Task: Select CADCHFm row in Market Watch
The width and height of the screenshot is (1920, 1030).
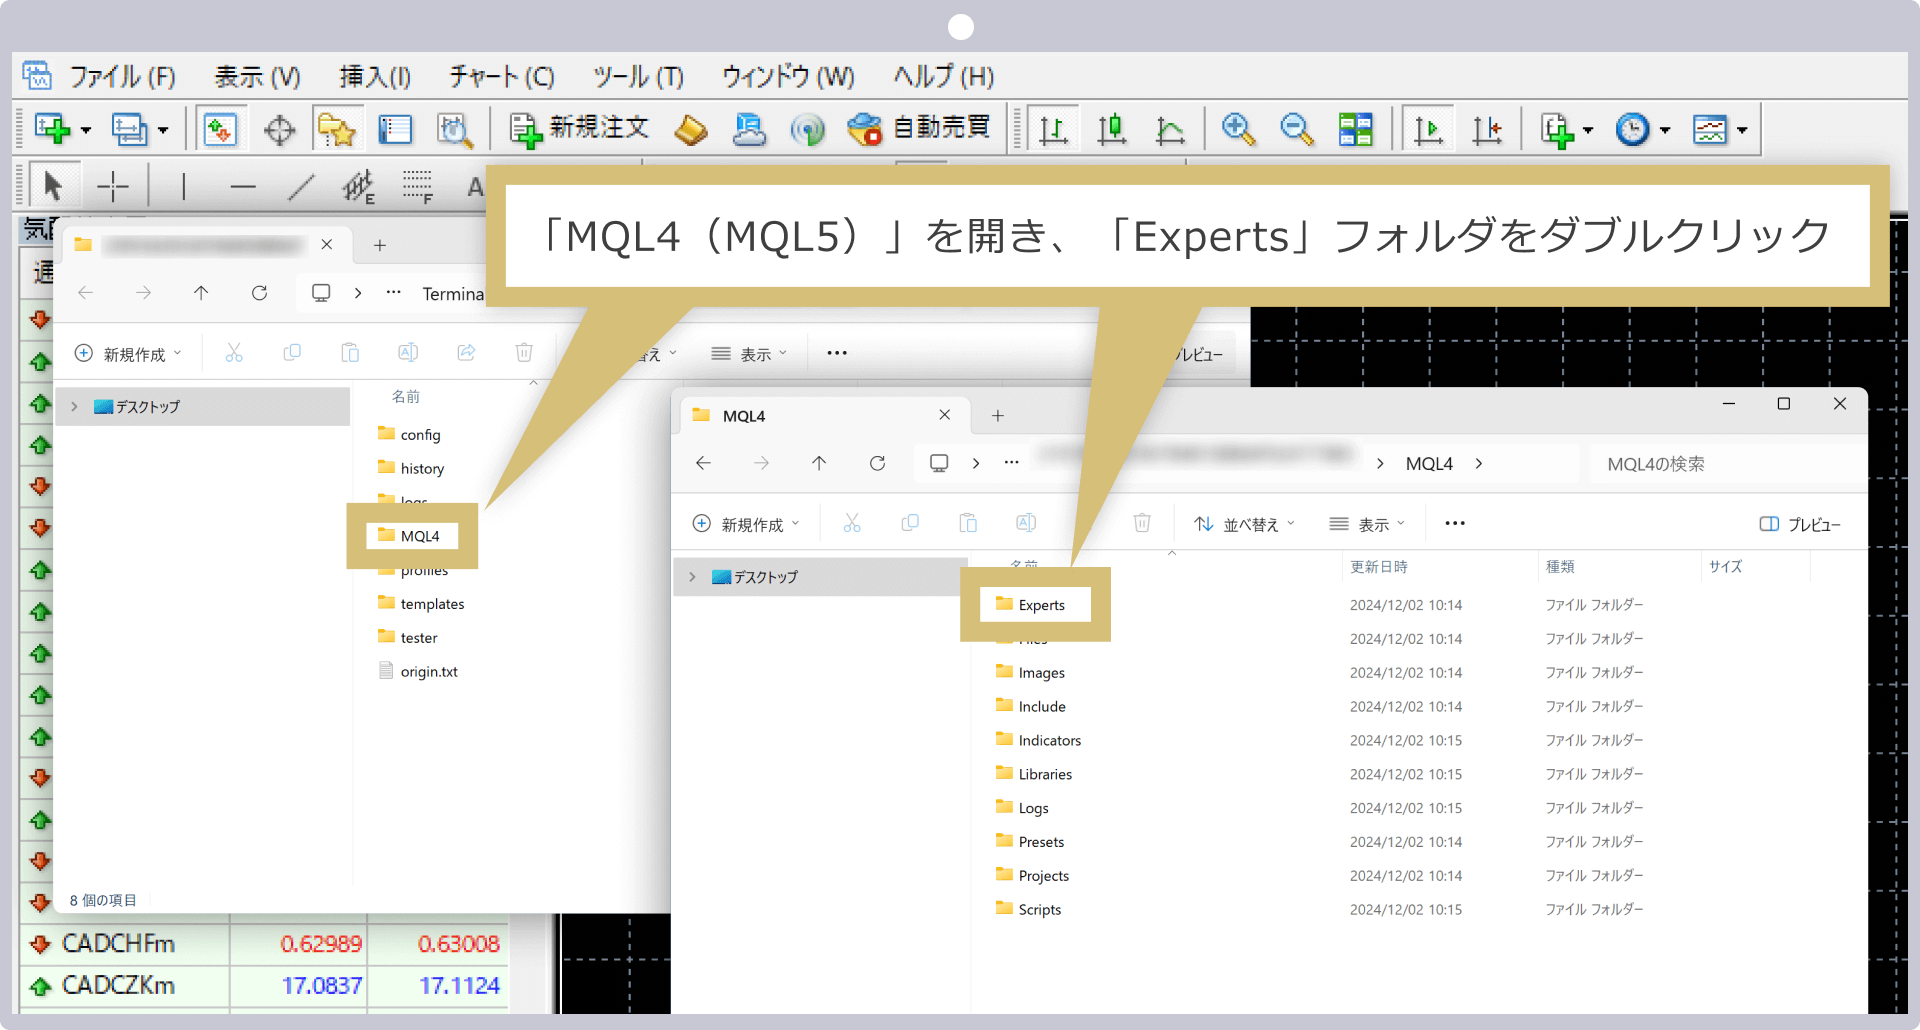Action: click(264, 943)
